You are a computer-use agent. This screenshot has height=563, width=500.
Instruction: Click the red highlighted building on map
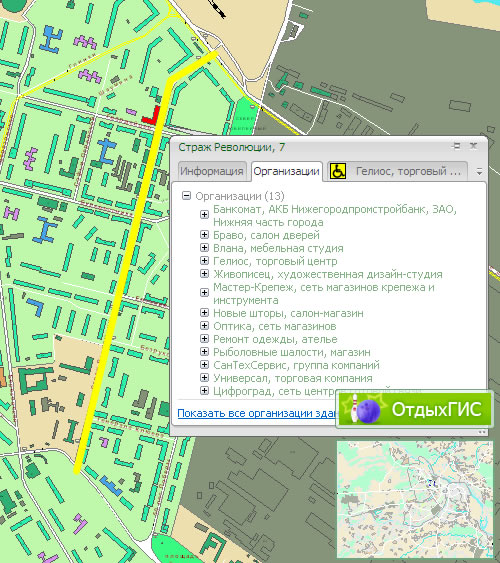[152, 116]
